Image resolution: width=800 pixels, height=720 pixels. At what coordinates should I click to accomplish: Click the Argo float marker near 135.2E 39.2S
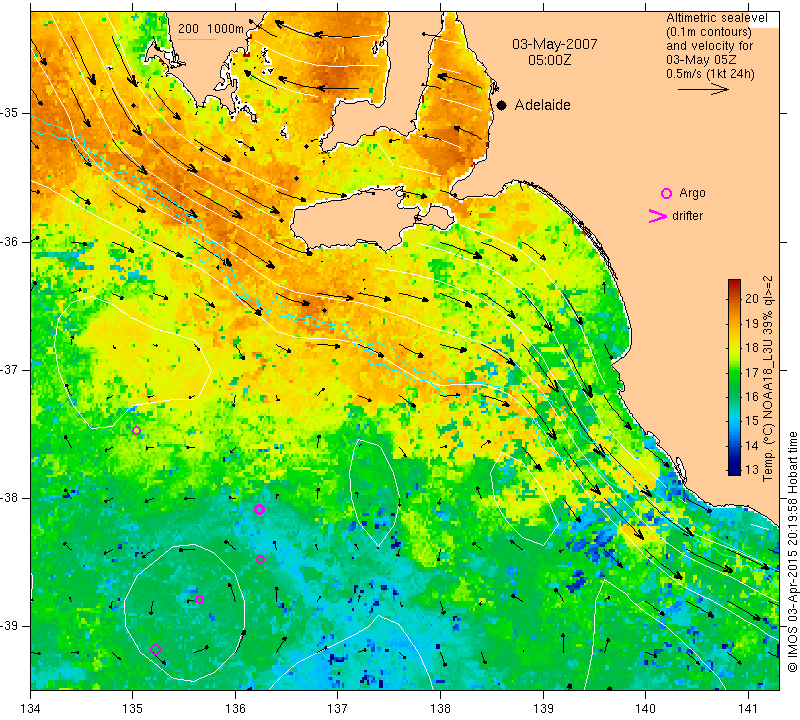(x=156, y=650)
